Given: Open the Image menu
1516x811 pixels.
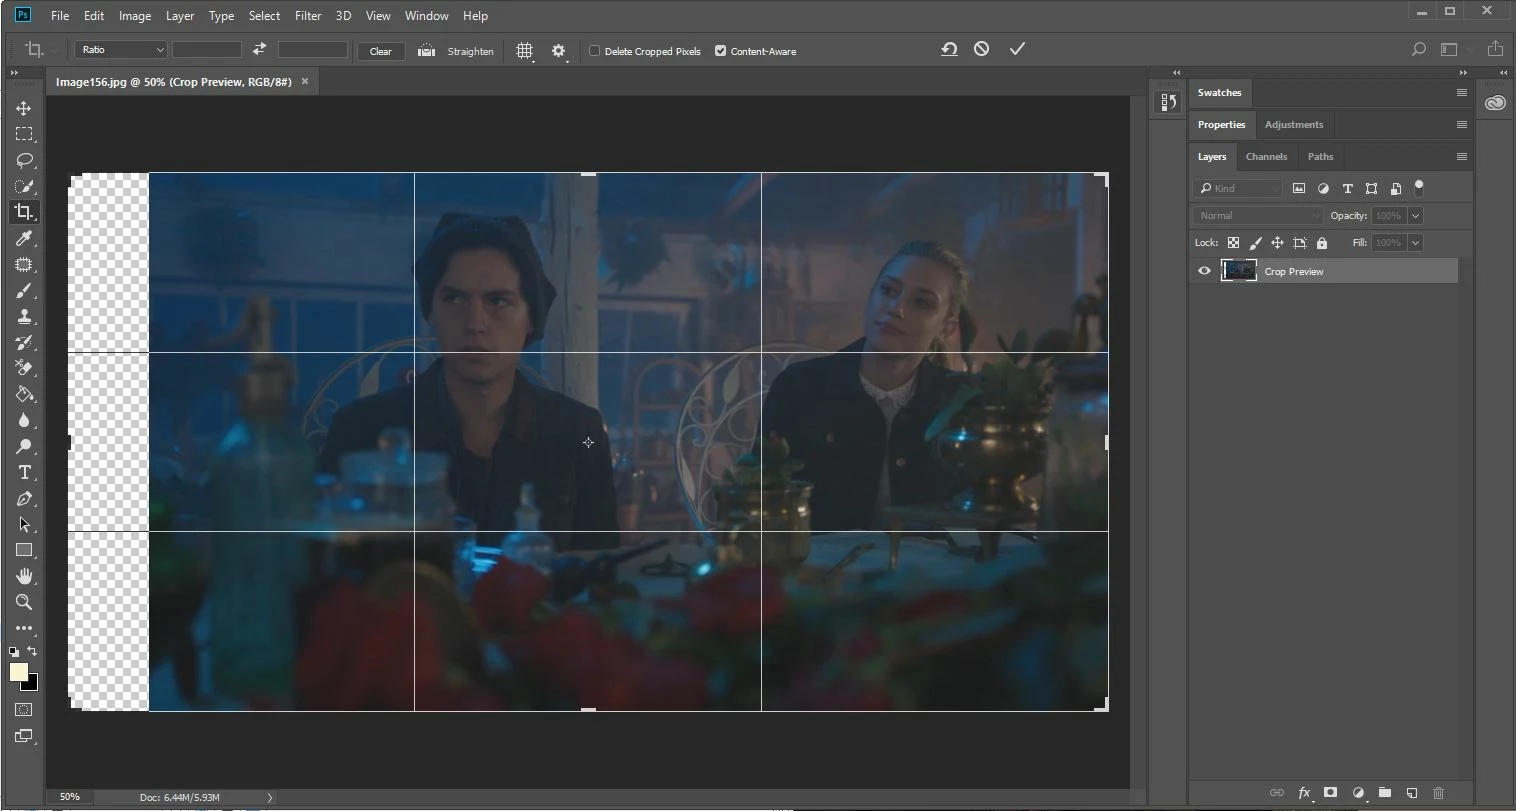Looking at the screenshot, I should pyautogui.click(x=135, y=16).
